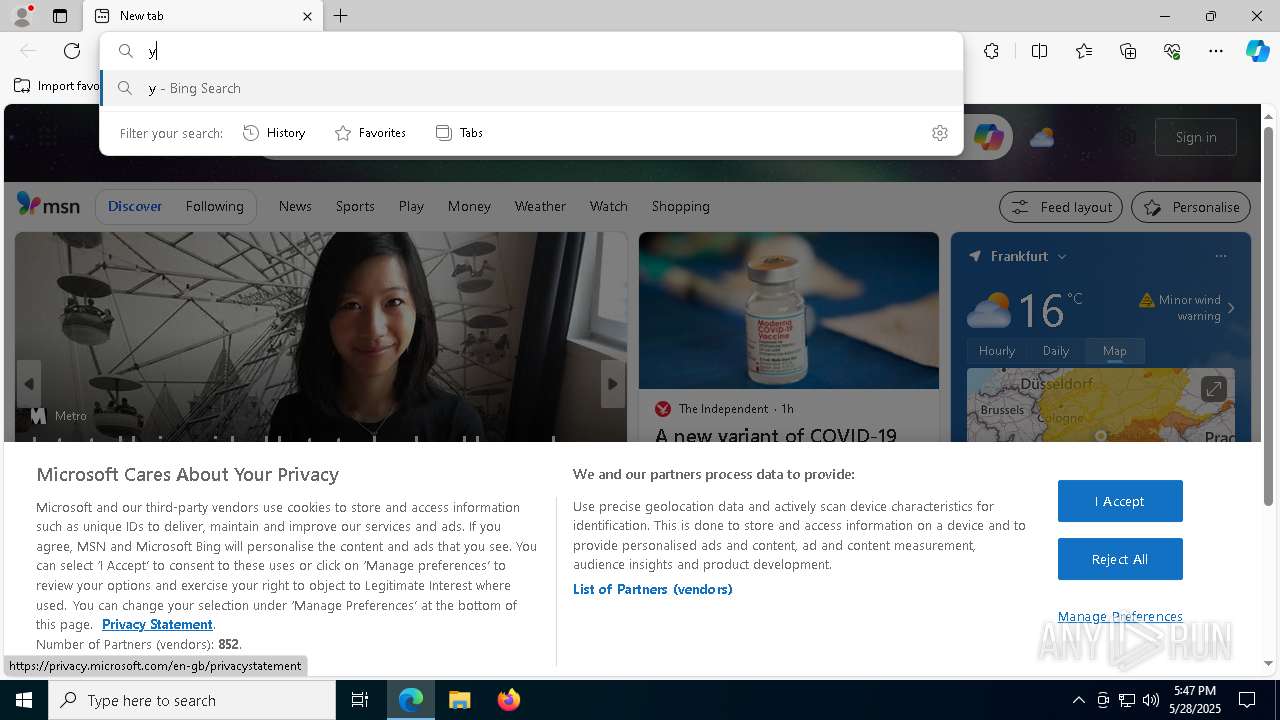Image resolution: width=1280 pixels, height=720 pixels.
Task: Click the Personalise button
Action: point(1191,207)
